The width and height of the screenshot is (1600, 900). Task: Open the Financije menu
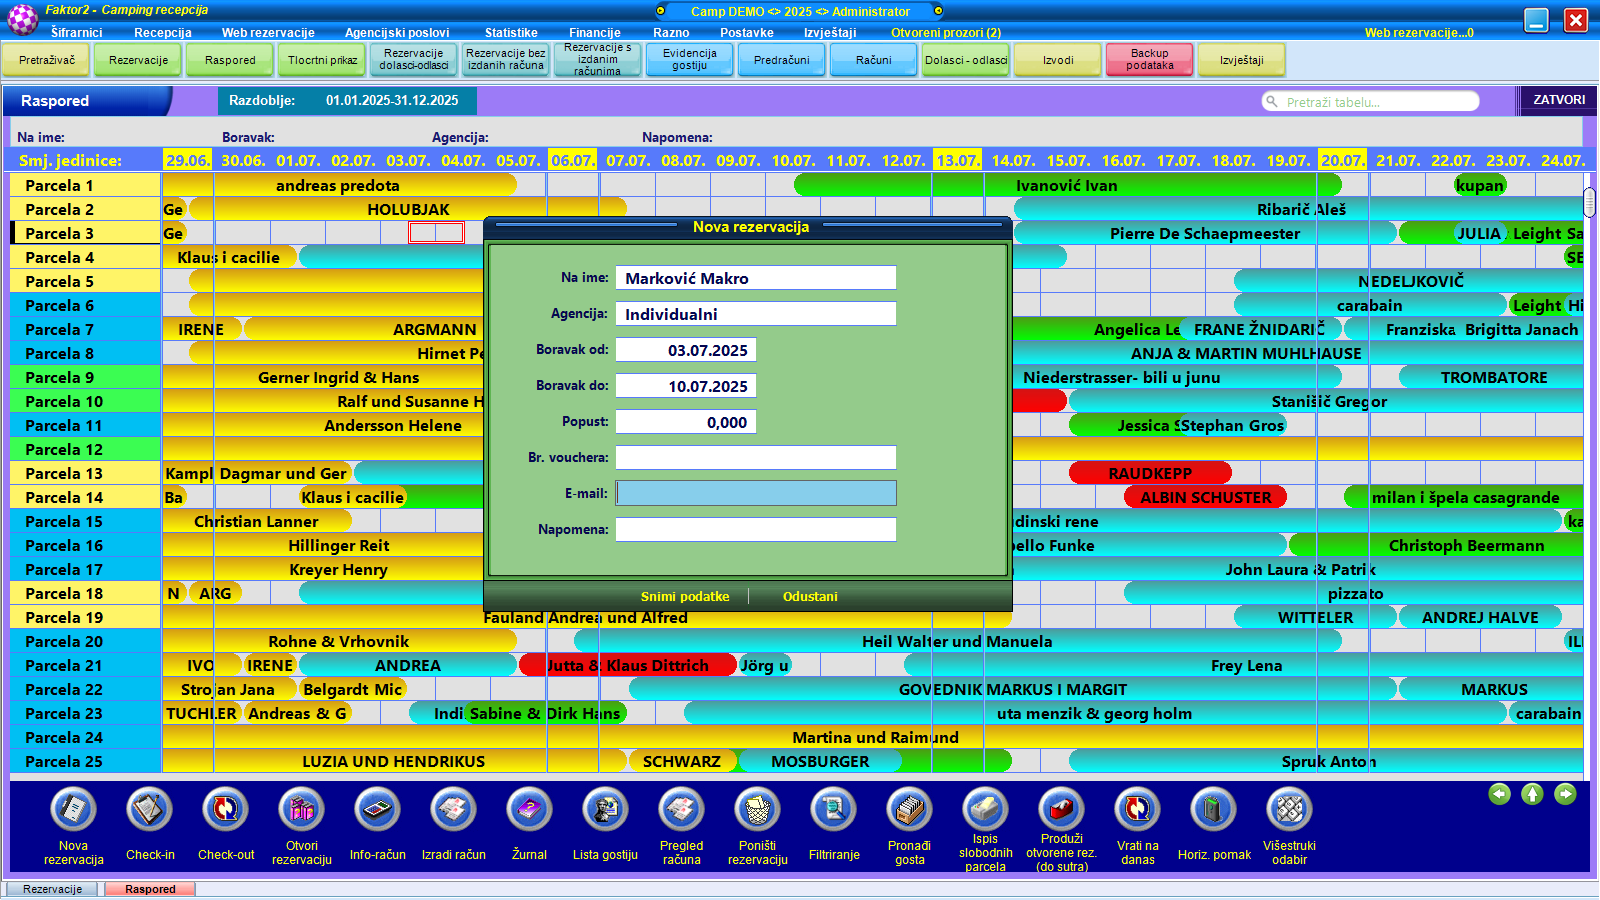[x=595, y=33]
